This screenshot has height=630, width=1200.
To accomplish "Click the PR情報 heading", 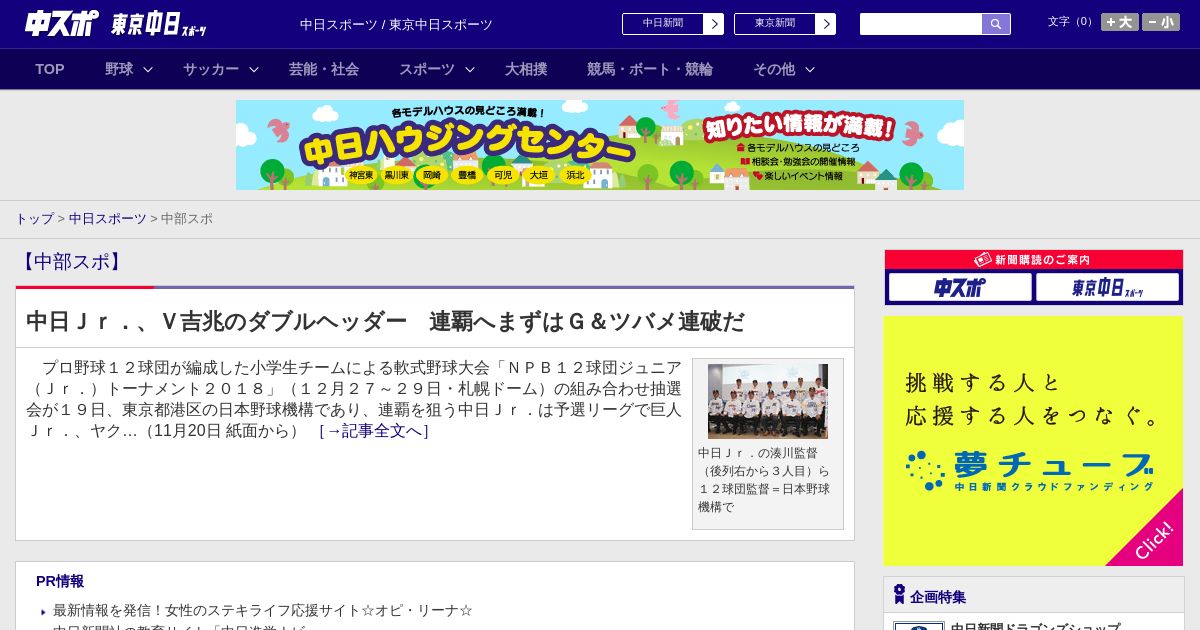I will (x=60, y=581).
